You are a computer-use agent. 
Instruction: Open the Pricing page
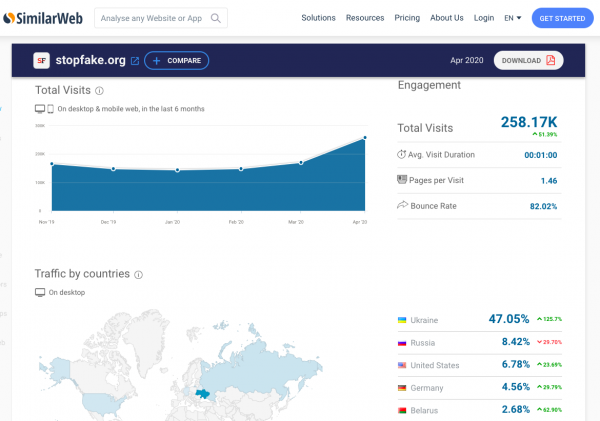pyautogui.click(x=407, y=18)
